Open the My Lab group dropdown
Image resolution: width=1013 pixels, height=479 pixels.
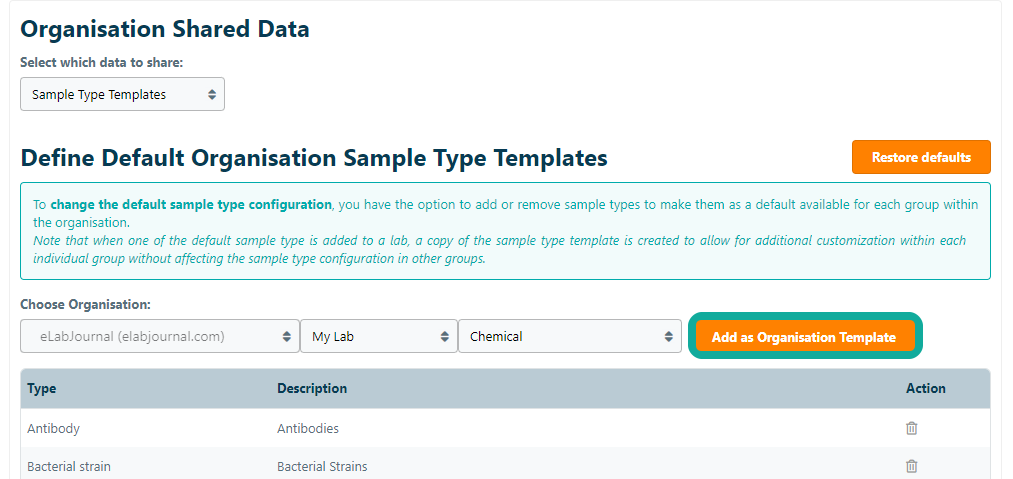click(378, 337)
